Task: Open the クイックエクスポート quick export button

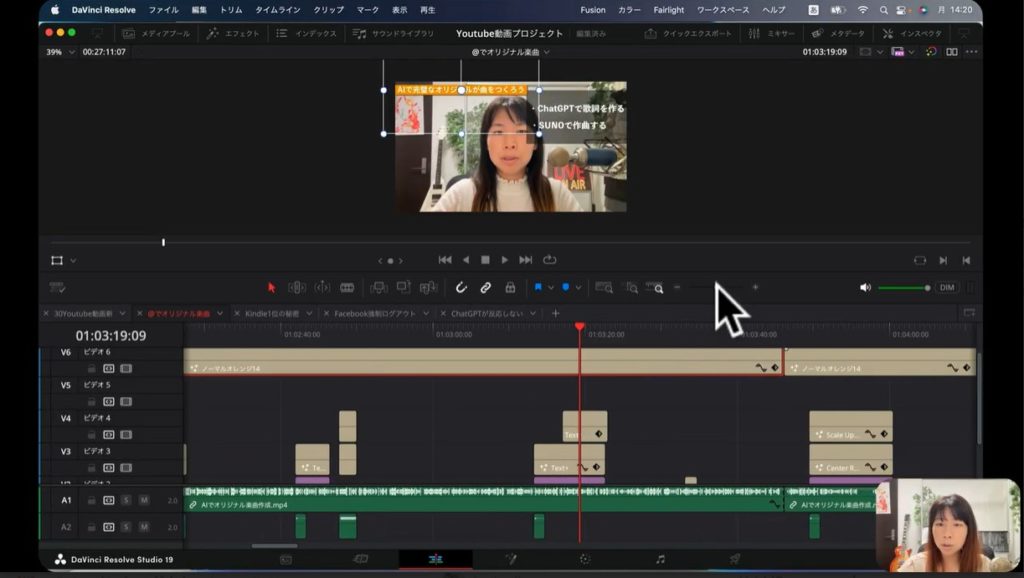Action: pos(689,33)
